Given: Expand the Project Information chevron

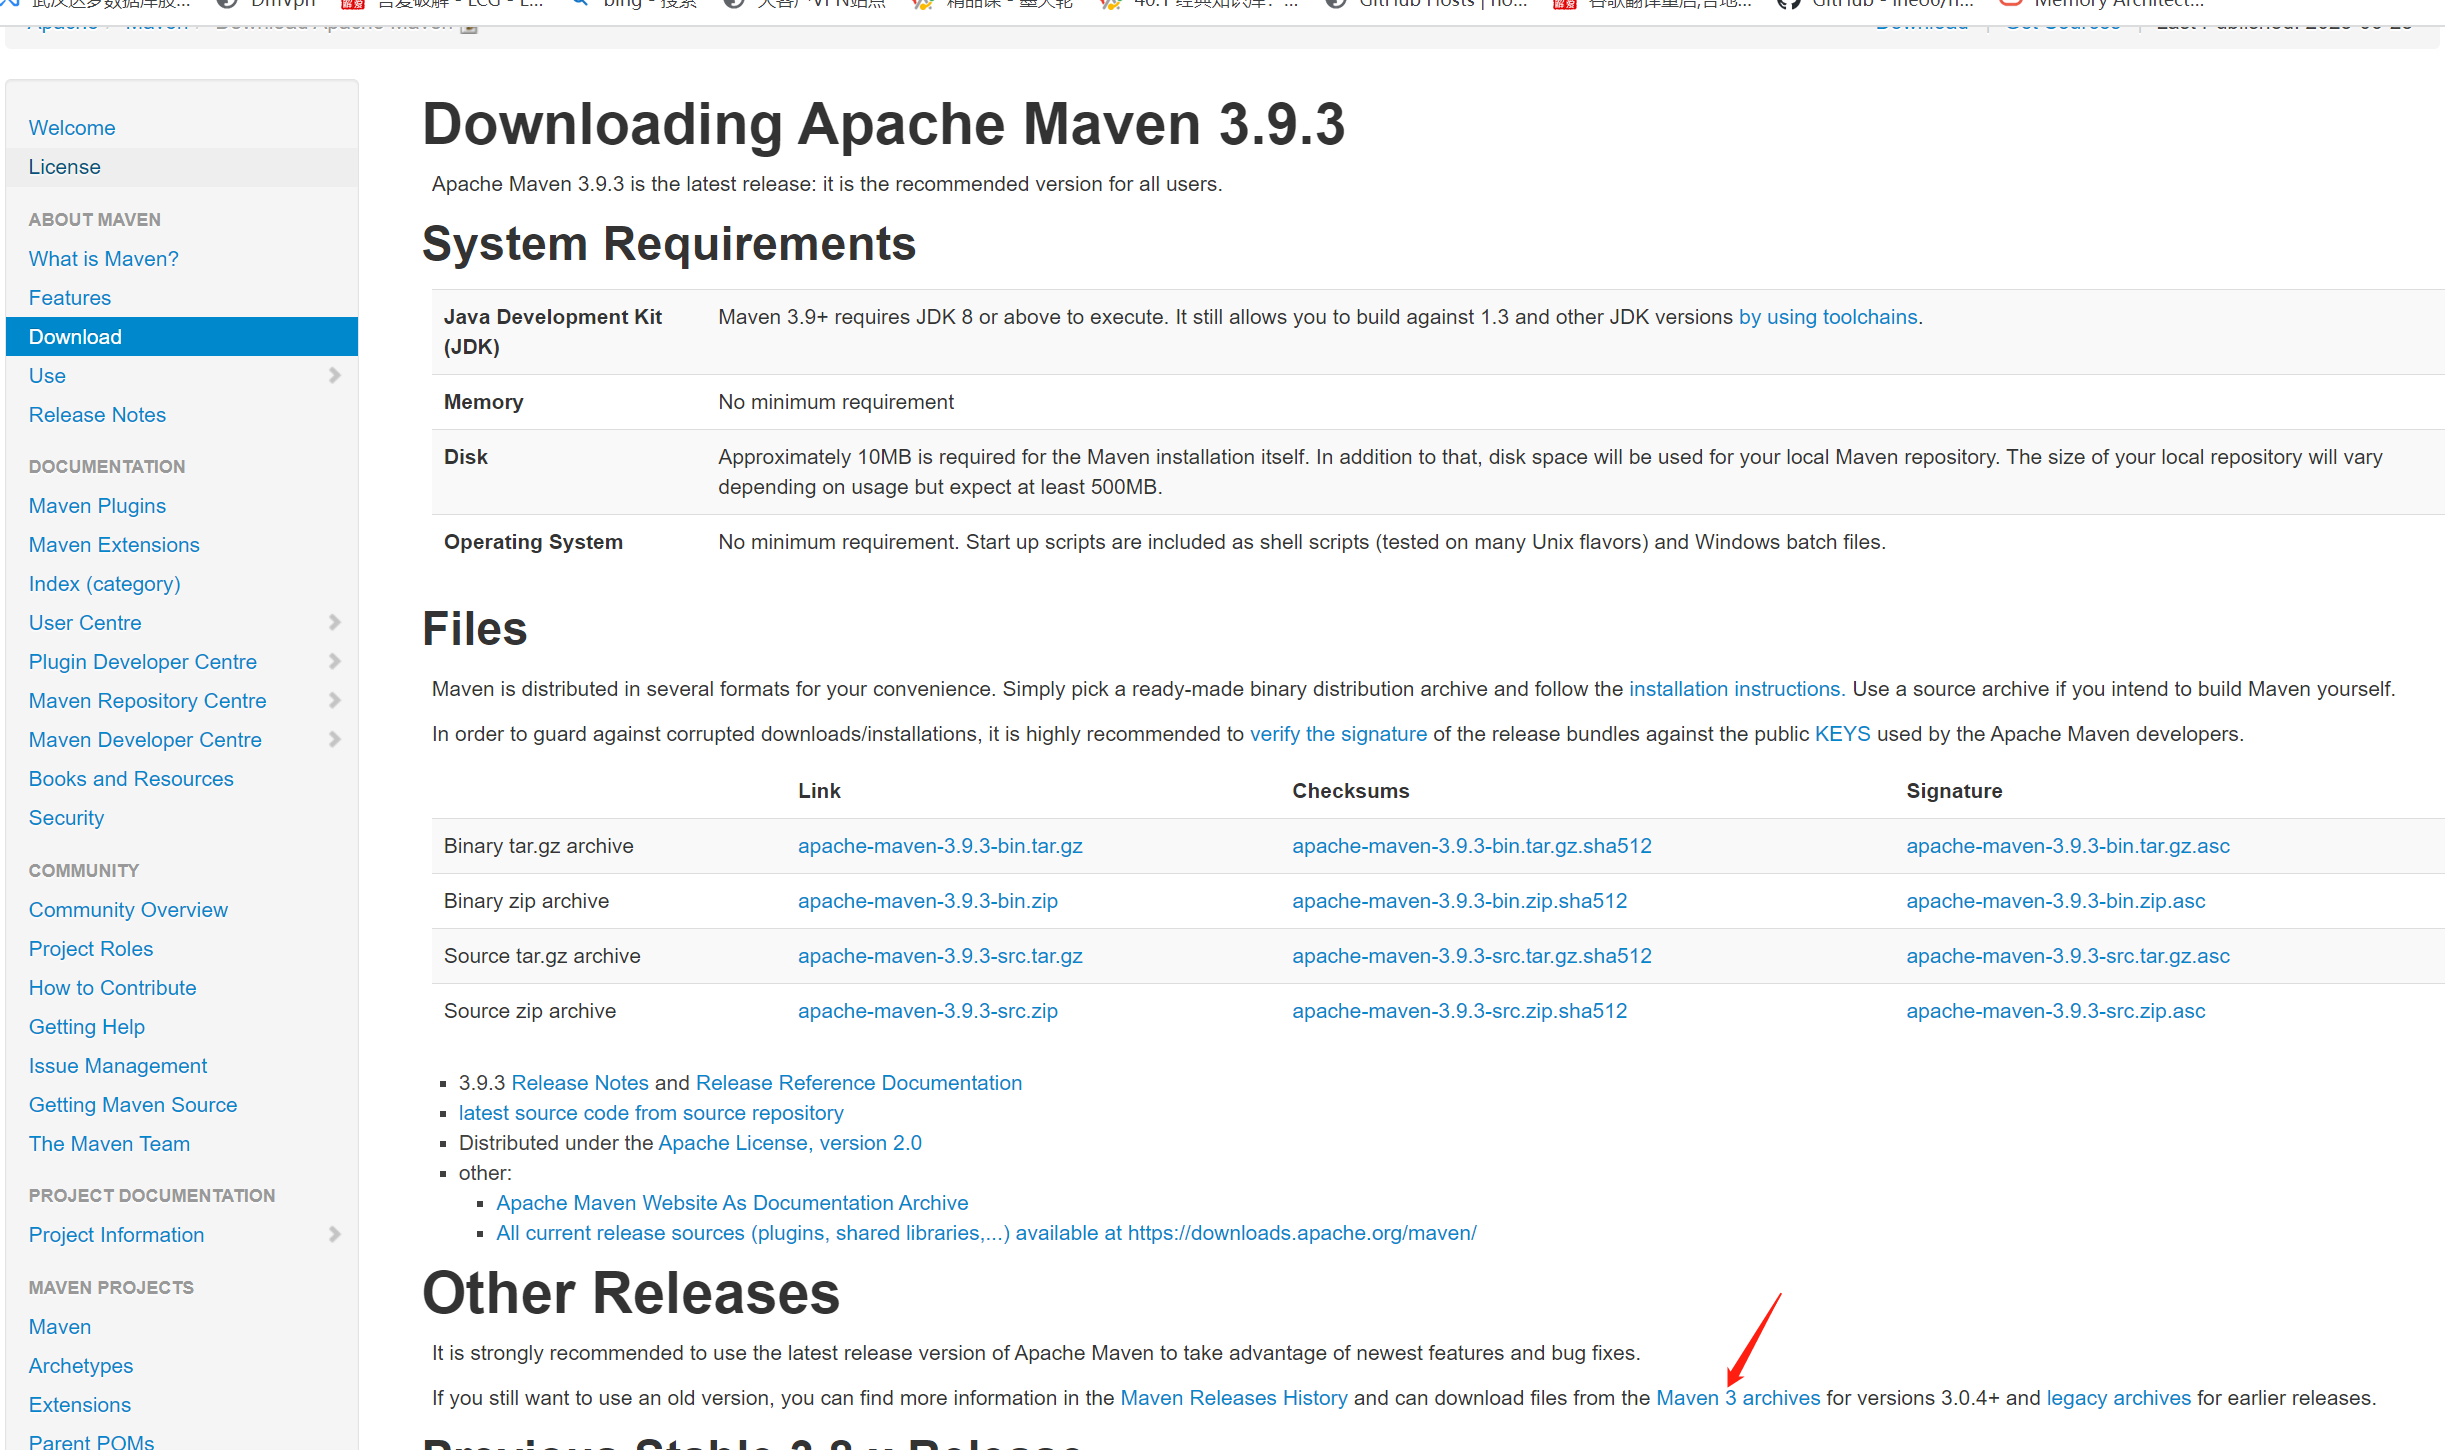Looking at the screenshot, I should click(x=334, y=1235).
